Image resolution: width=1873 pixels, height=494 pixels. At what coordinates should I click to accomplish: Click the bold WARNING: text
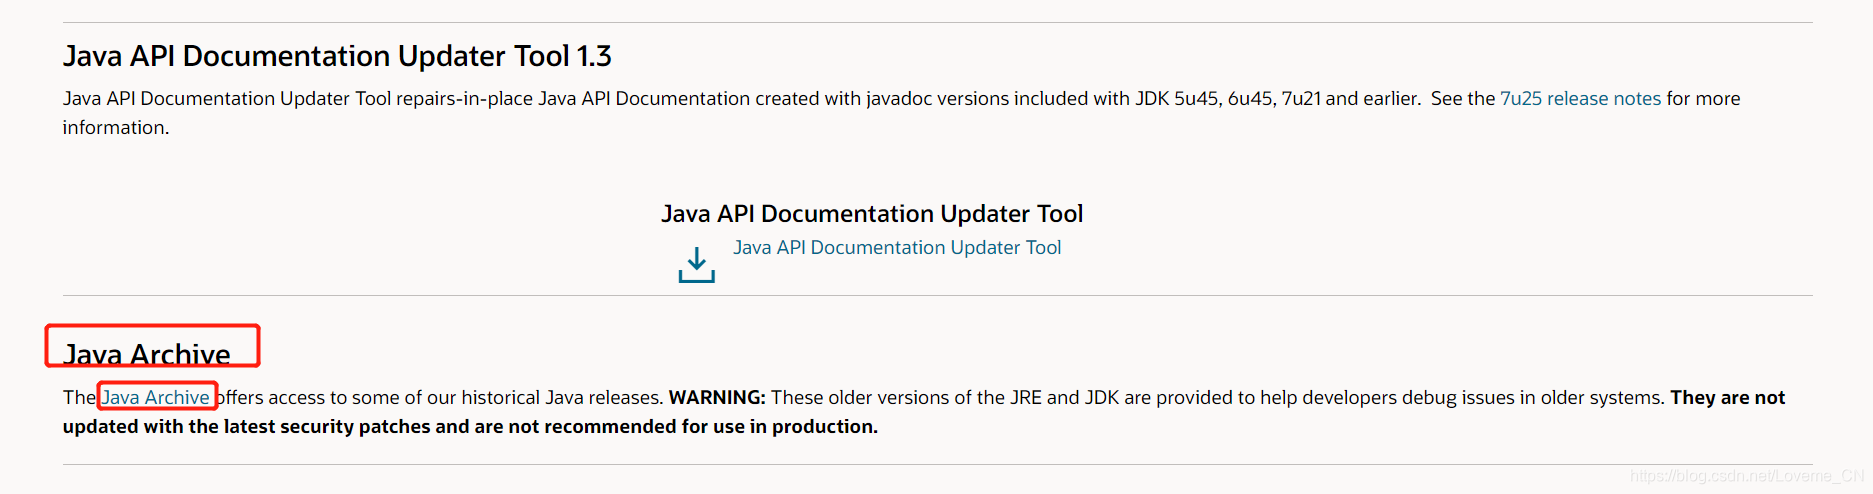pos(717,397)
